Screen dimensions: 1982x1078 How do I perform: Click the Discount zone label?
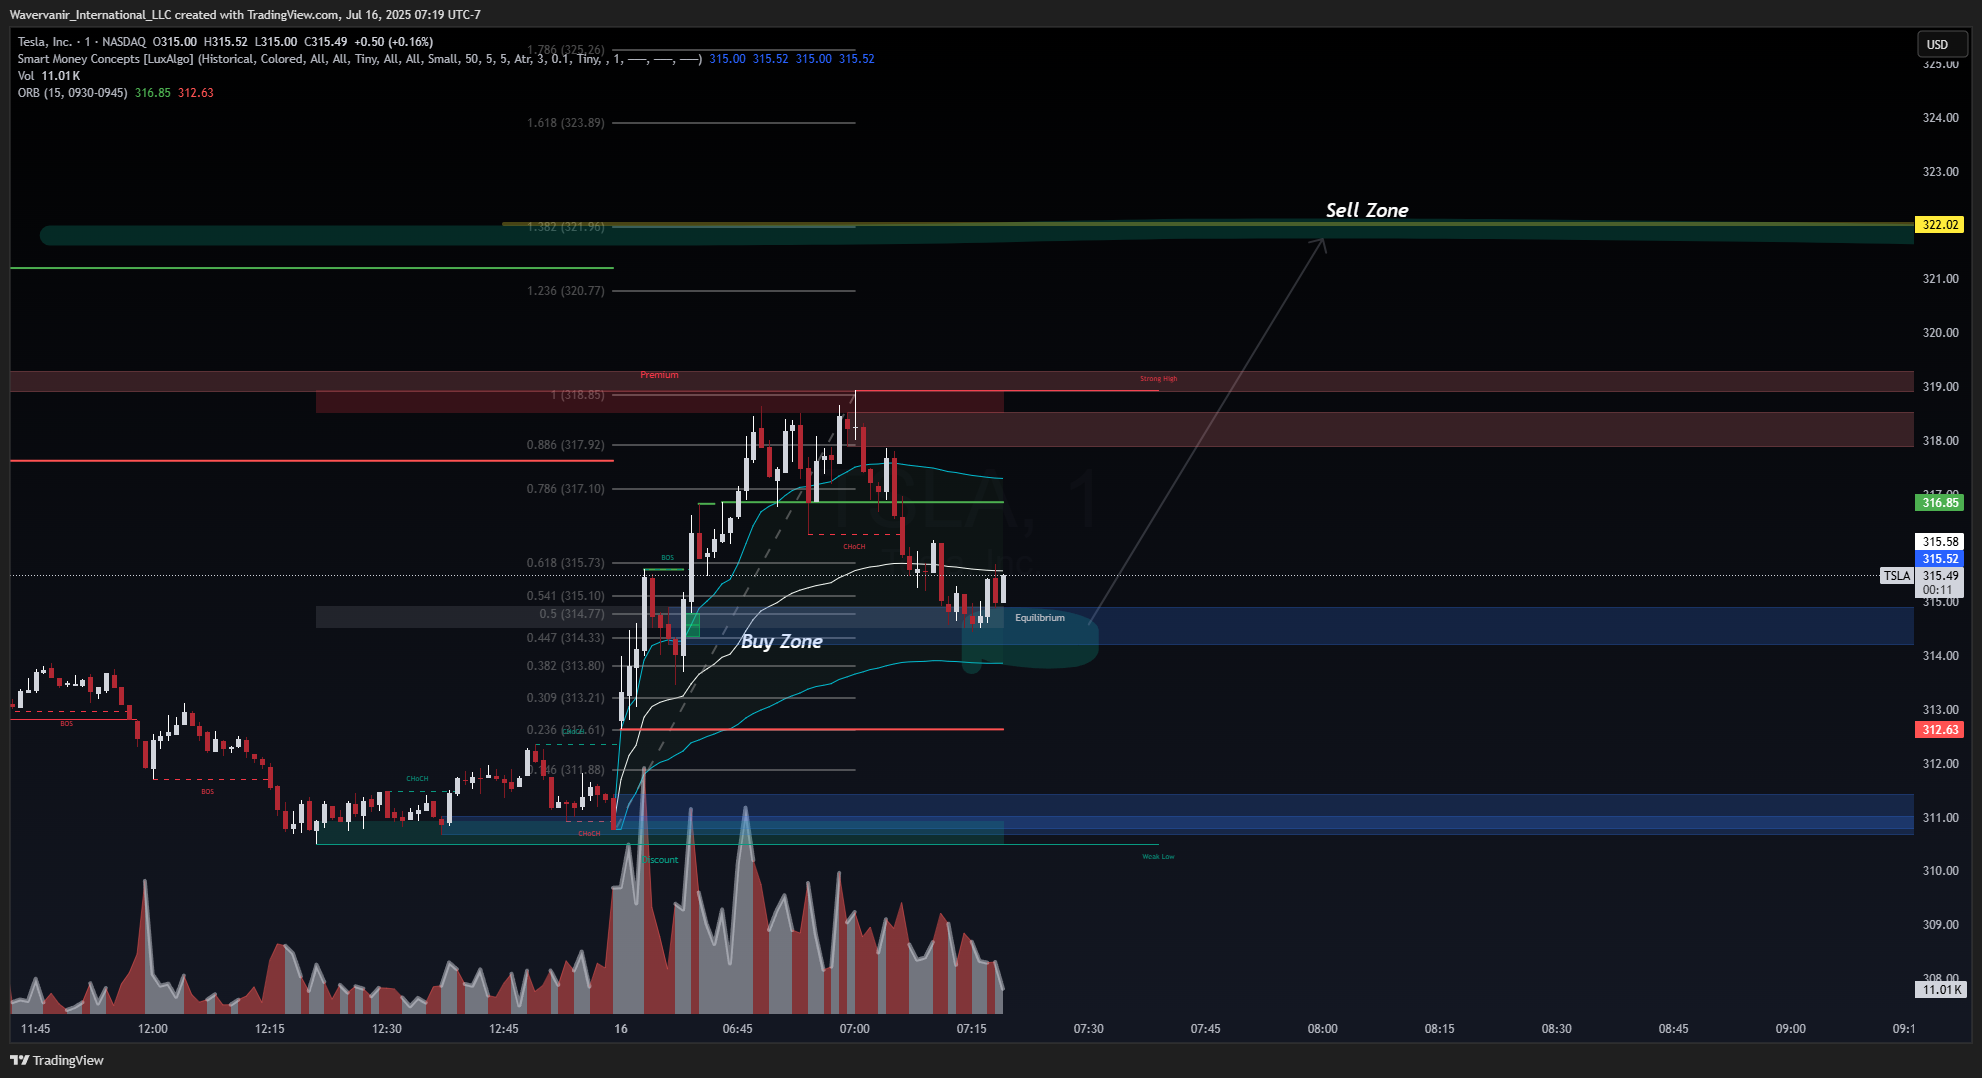(660, 860)
